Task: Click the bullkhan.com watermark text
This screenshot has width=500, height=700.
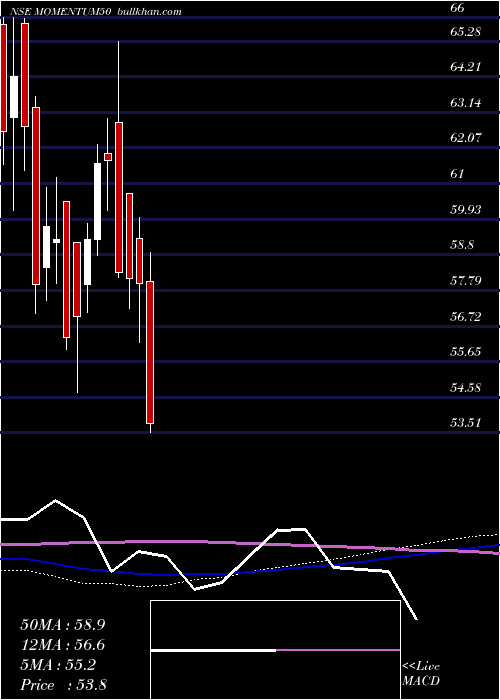Action: 149,12
